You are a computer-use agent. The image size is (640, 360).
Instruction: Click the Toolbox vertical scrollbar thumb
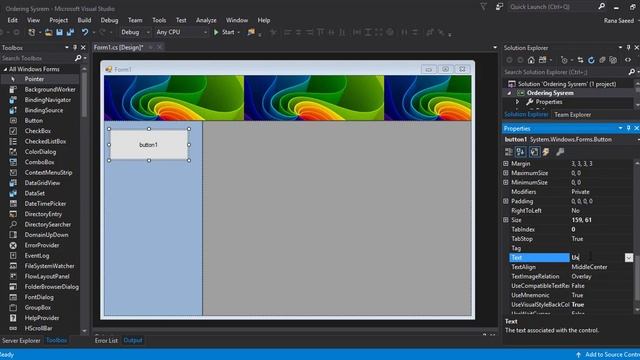tap(84, 95)
